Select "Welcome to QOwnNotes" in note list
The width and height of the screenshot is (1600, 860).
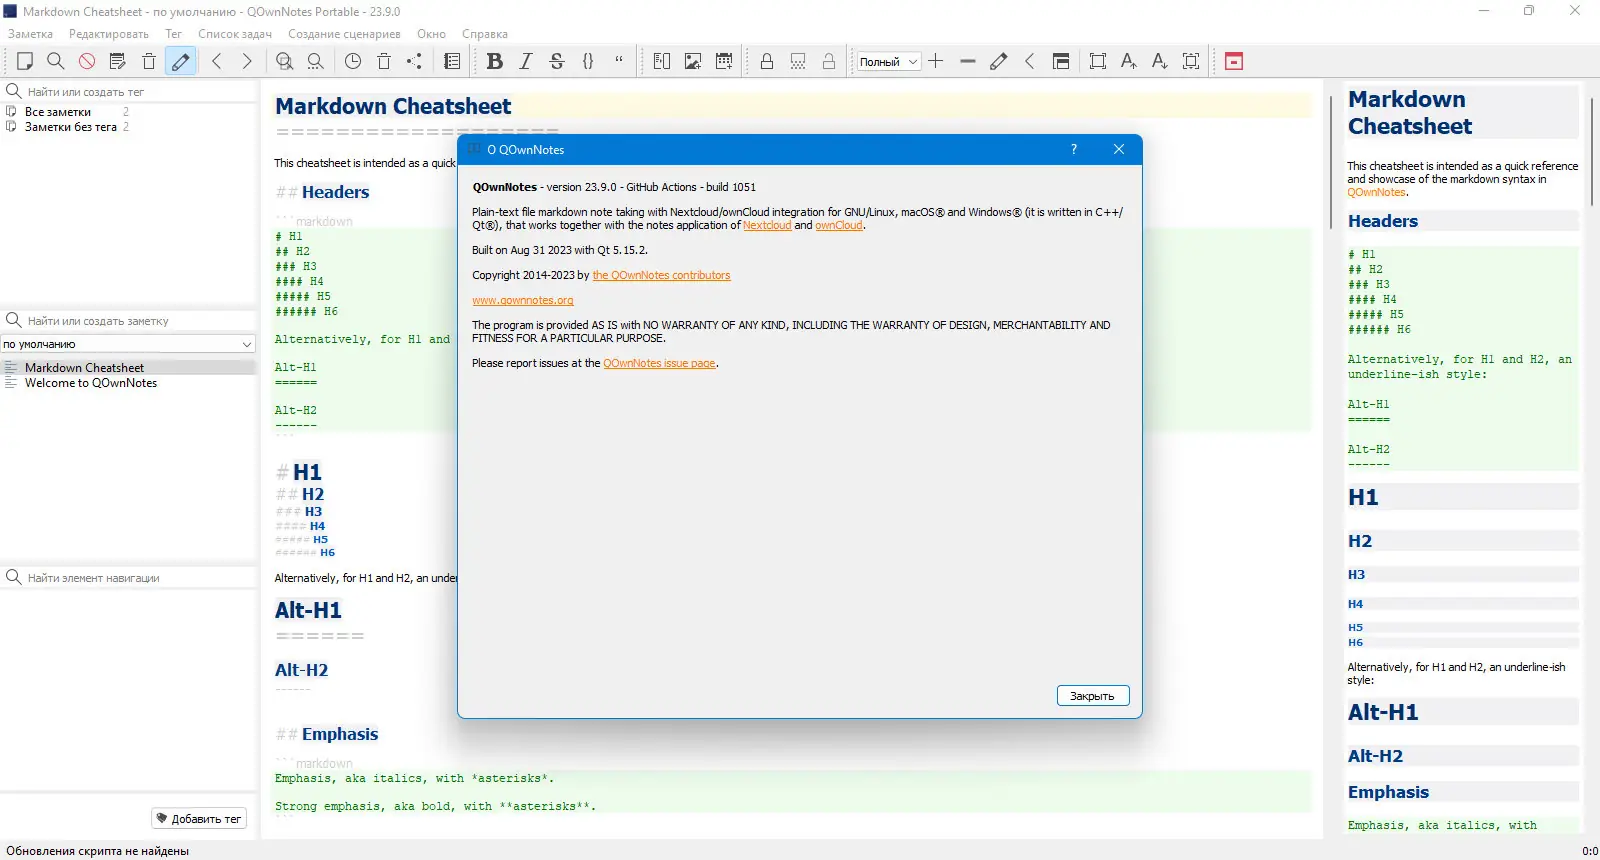tap(91, 383)
